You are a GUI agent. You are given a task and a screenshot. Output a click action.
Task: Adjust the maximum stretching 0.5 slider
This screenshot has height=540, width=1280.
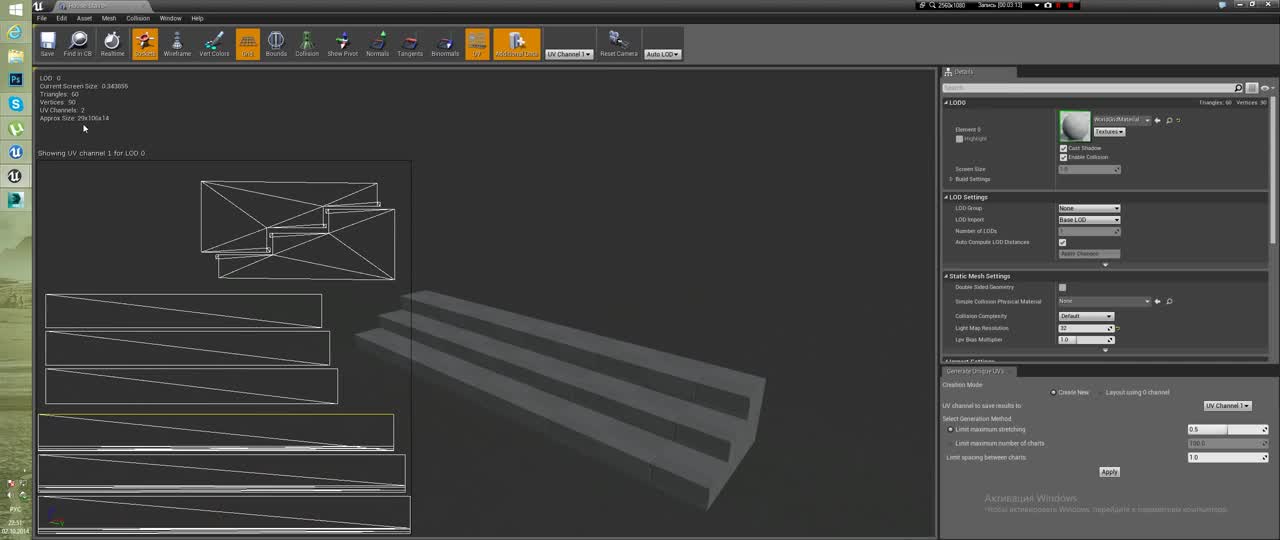pos(1226,429)
